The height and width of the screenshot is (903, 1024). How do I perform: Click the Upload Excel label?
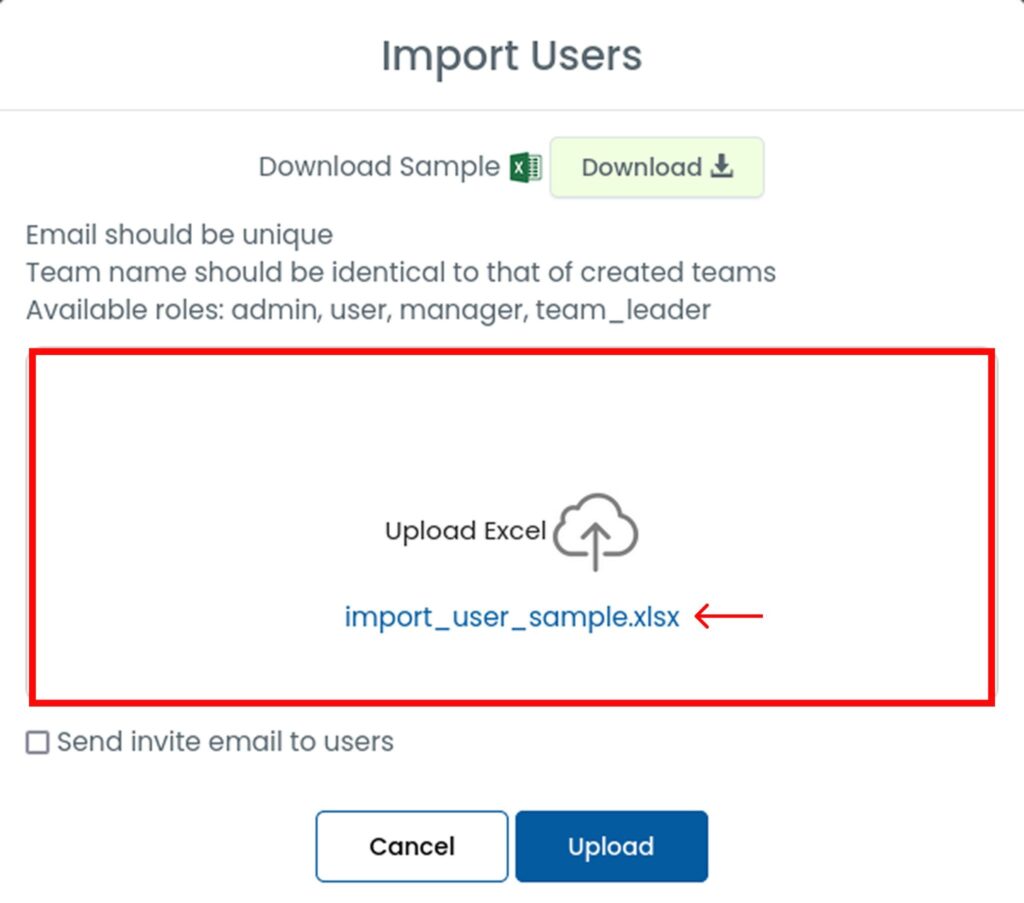pyautogui.click(x=465, y=531)
